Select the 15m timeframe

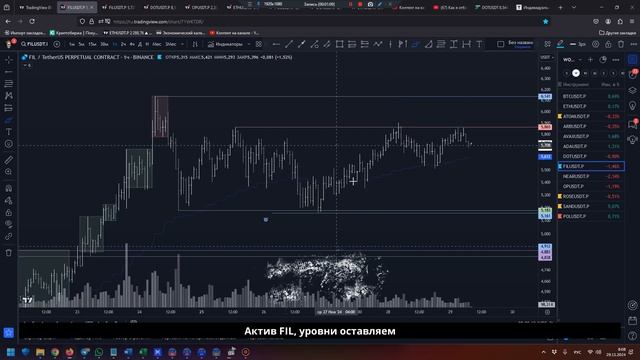click(x=92, y=44)
